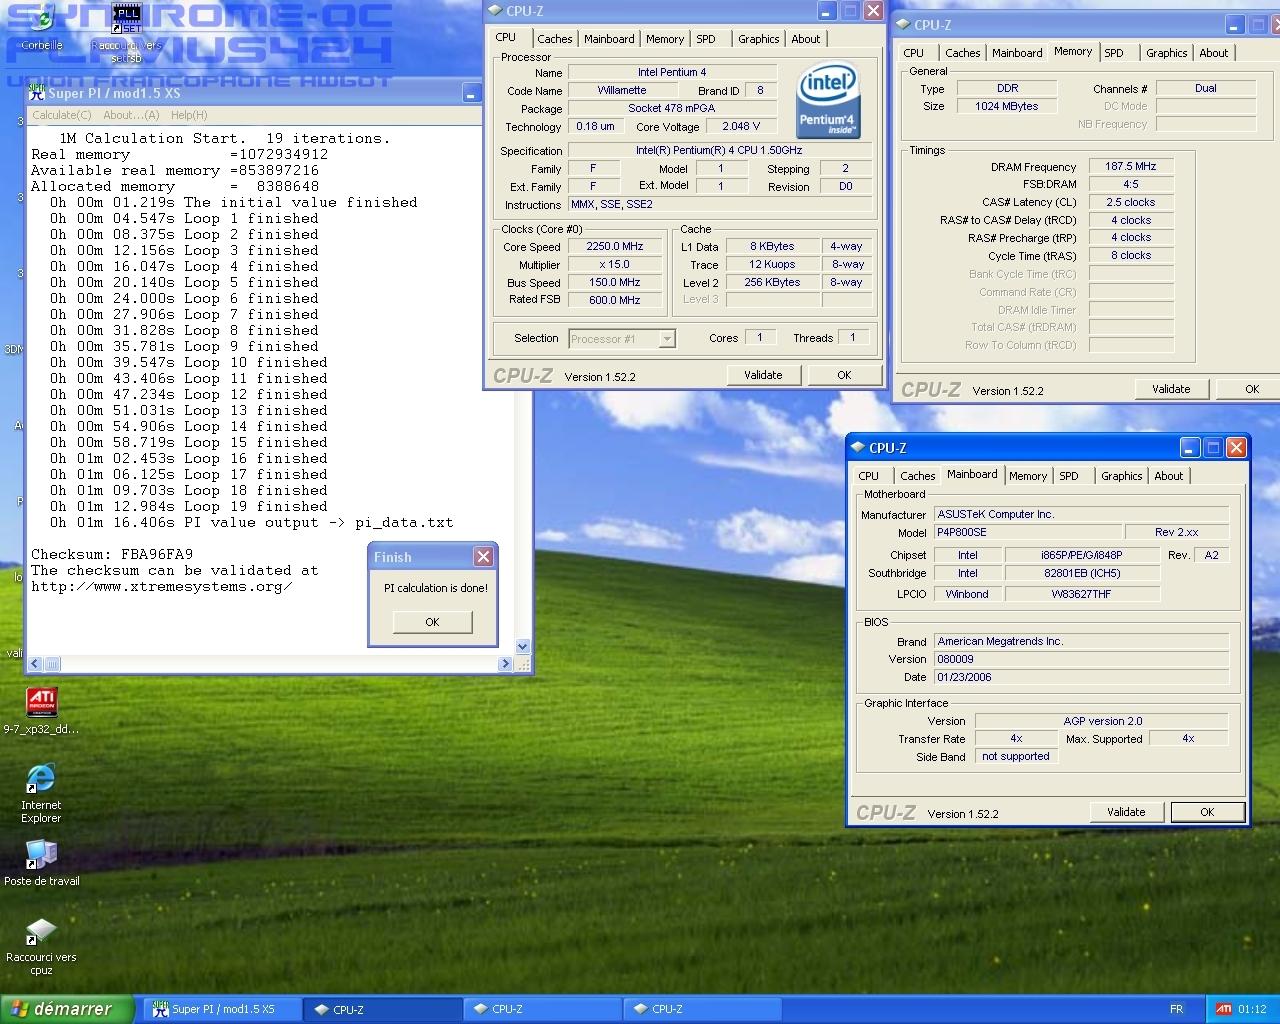Select Graphics tab in the Memory window
Image resolution: width=1280 pixels, height=1024 pixels.
(1166, 53)
